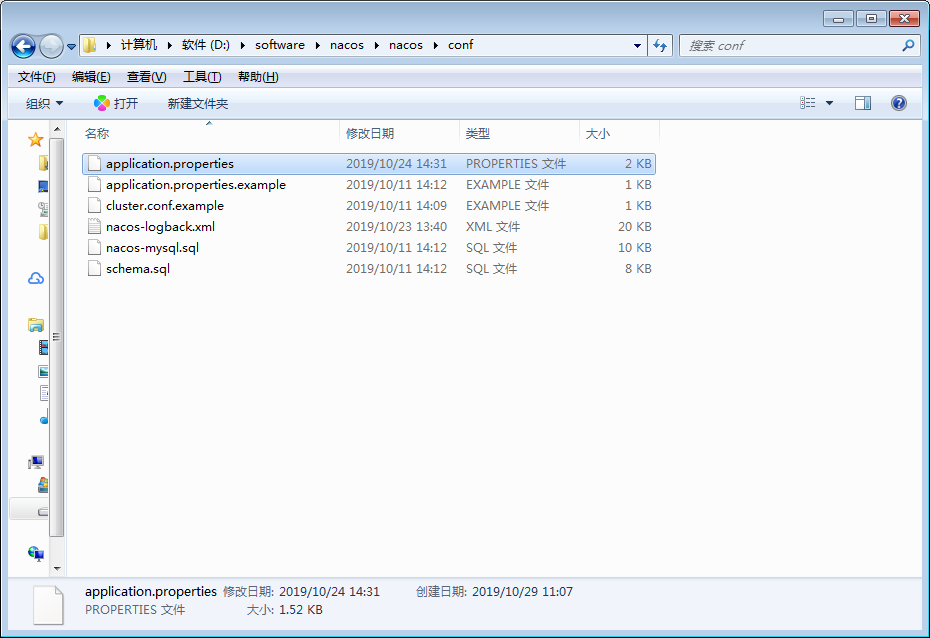Expand the arrow before conf breadcrumb
The image size is (930, 638).
click(x=435, y=45)
